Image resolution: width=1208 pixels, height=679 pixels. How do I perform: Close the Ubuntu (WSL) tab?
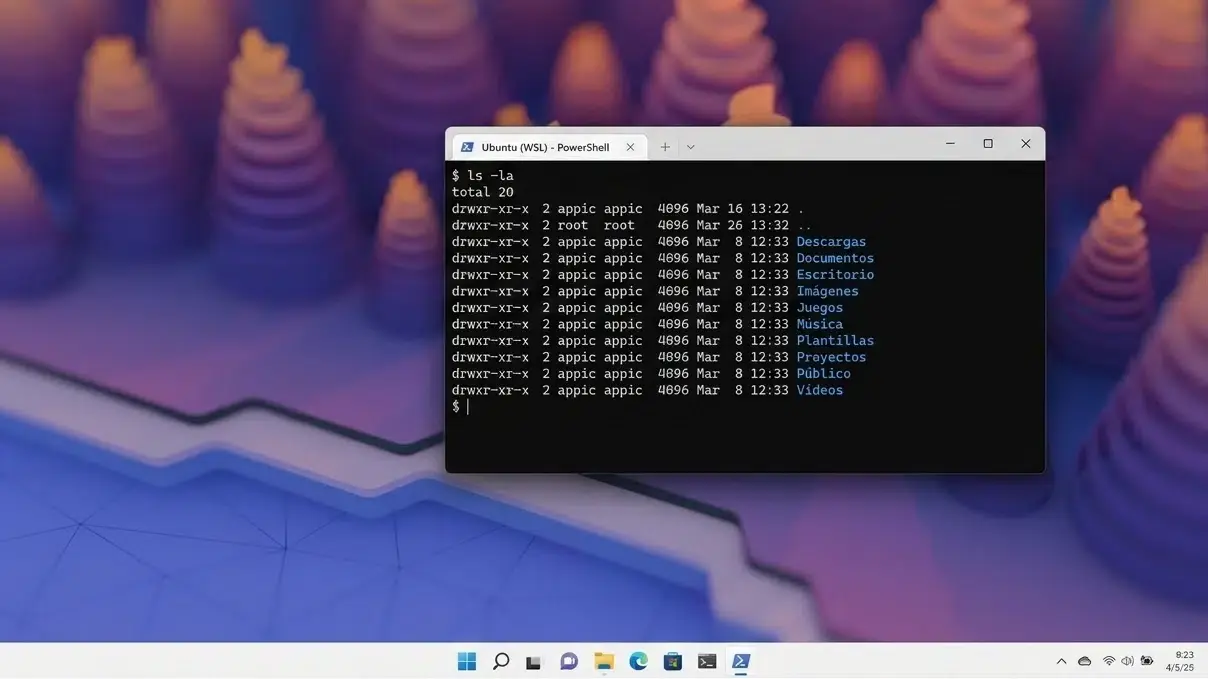630,147
